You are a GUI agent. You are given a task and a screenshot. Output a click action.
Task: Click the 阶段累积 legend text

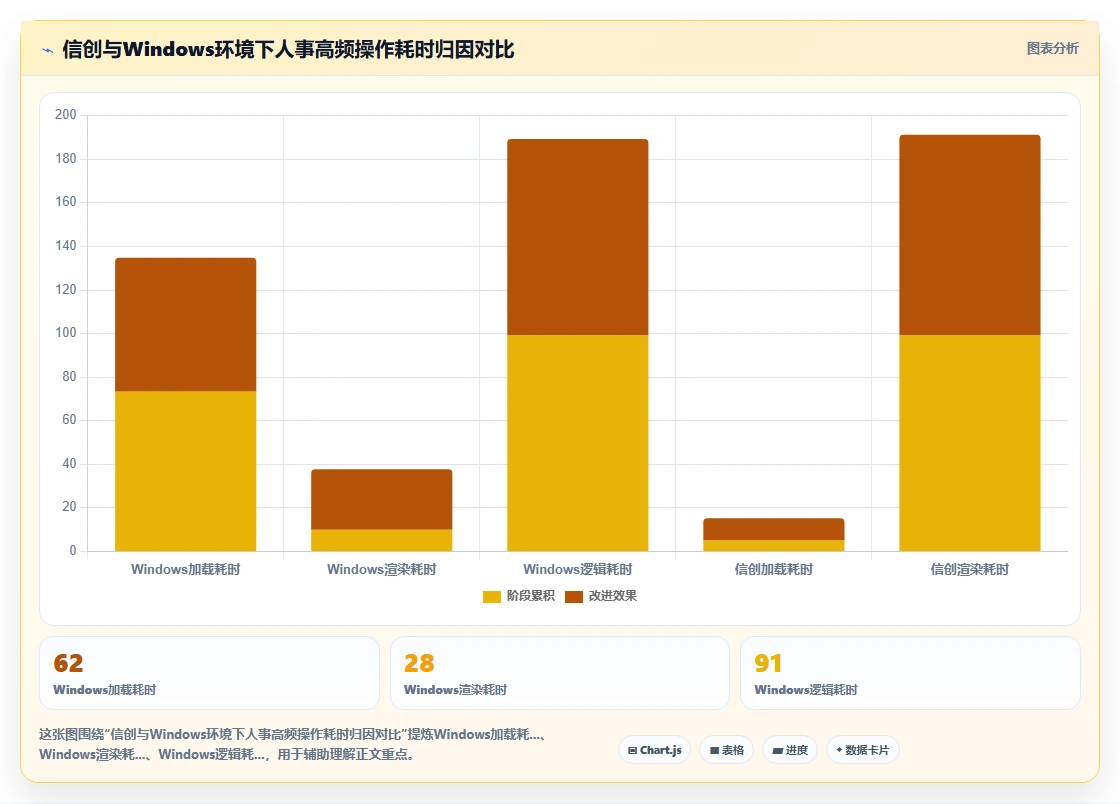(531, 596)
